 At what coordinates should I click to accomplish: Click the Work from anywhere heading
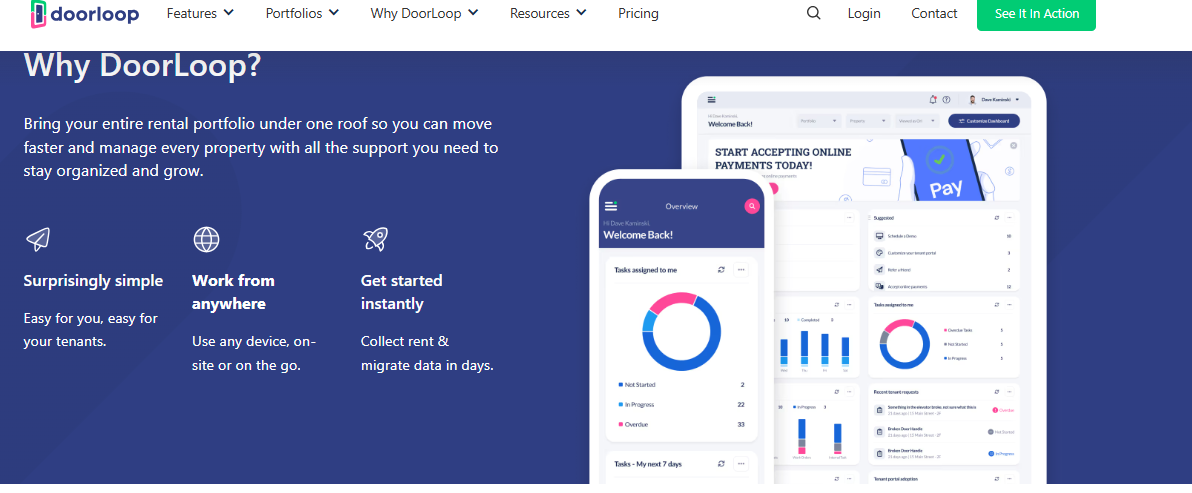[x=233, y=292]
